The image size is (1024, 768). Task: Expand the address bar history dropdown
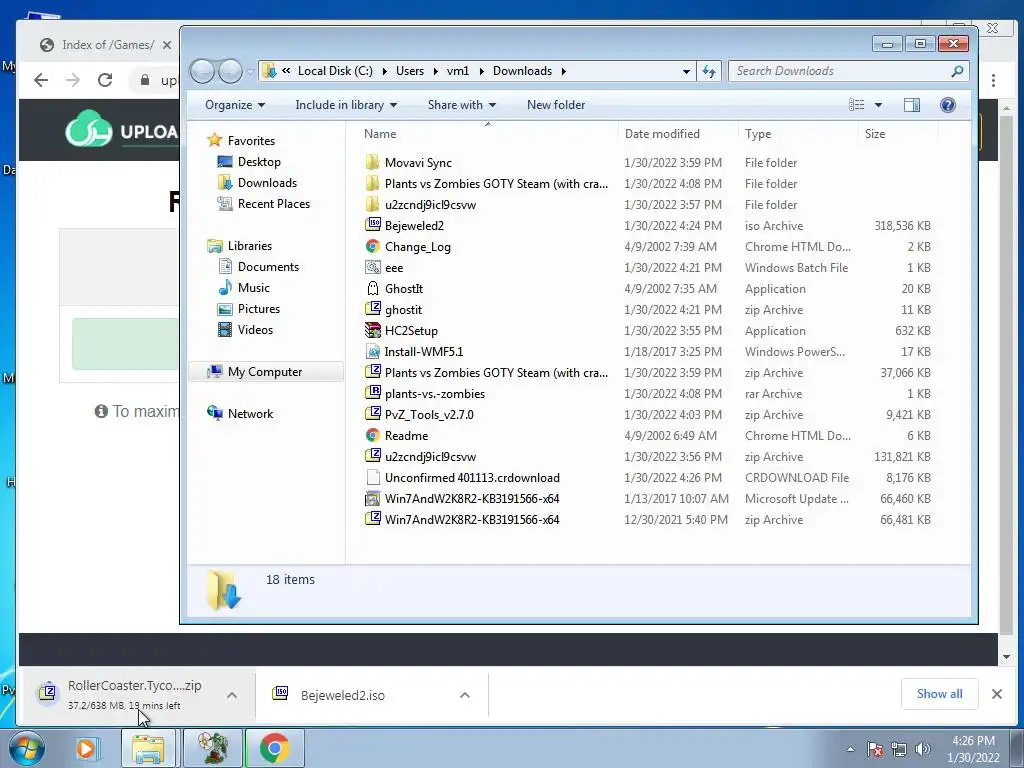[686, 71]
